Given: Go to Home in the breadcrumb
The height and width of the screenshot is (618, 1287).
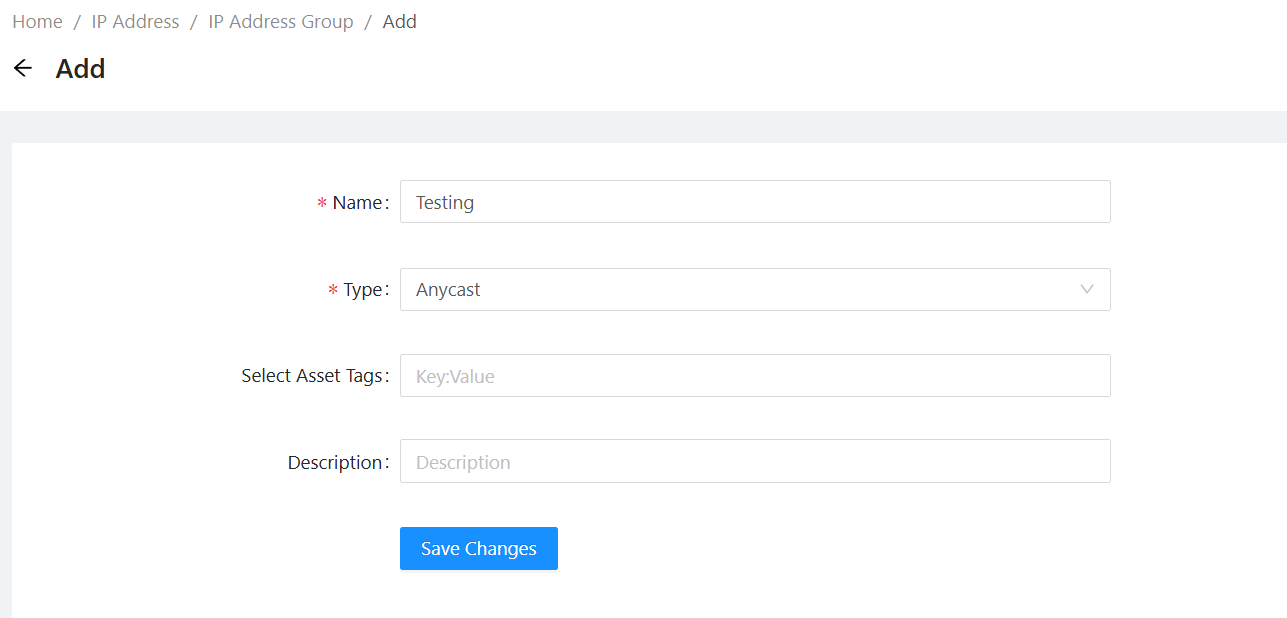Looking at the screenshot, I should [x=37, y=22].
